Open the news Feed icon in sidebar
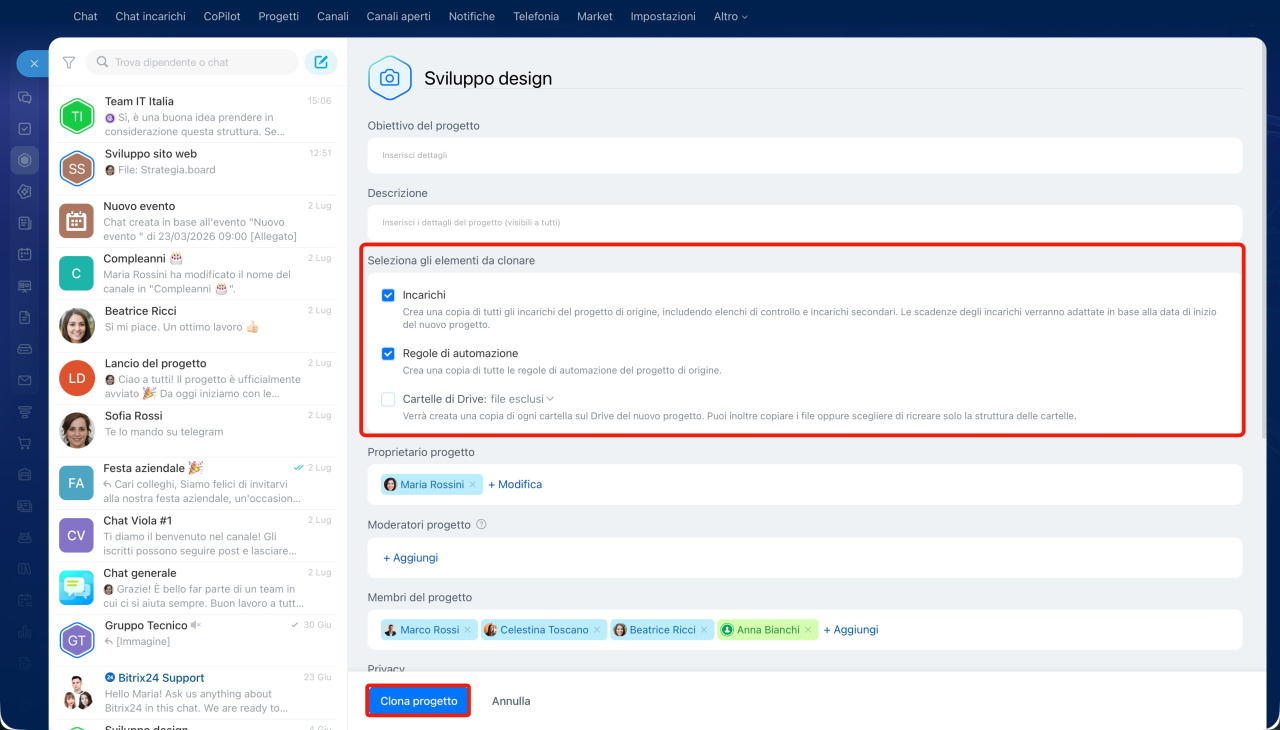 25,223
